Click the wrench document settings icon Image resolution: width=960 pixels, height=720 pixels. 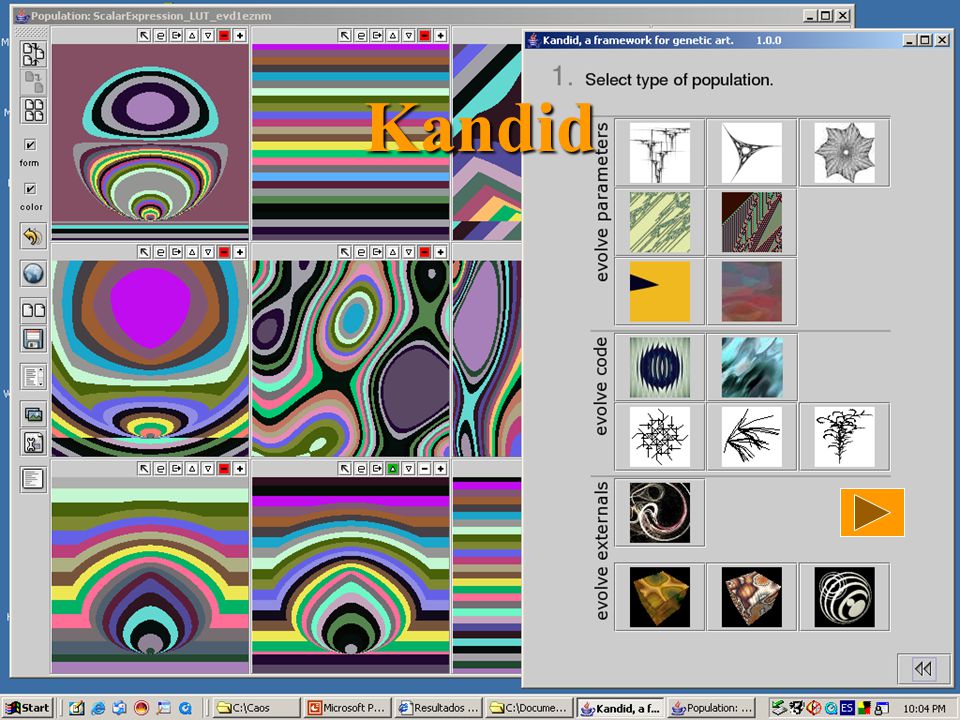[33, 443]
